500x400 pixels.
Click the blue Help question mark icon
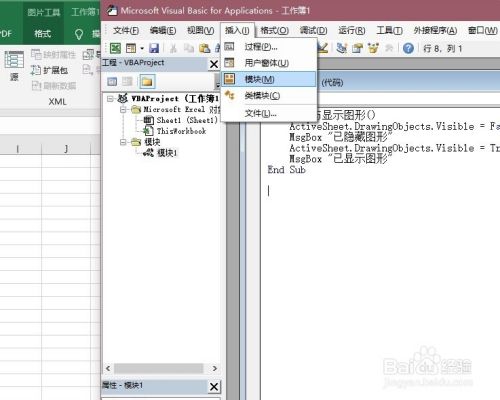point(408,49)
